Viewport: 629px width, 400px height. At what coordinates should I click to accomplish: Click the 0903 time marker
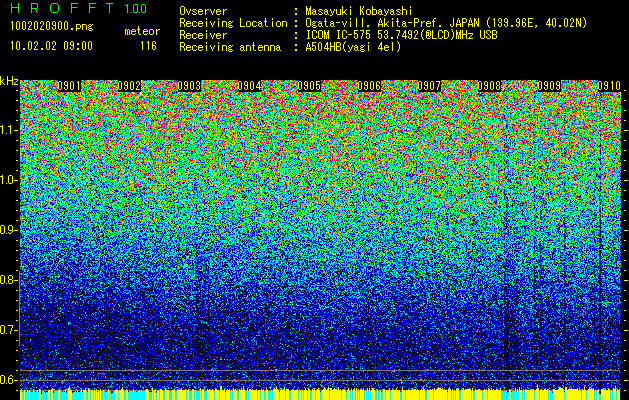click(x=189, y=86)
